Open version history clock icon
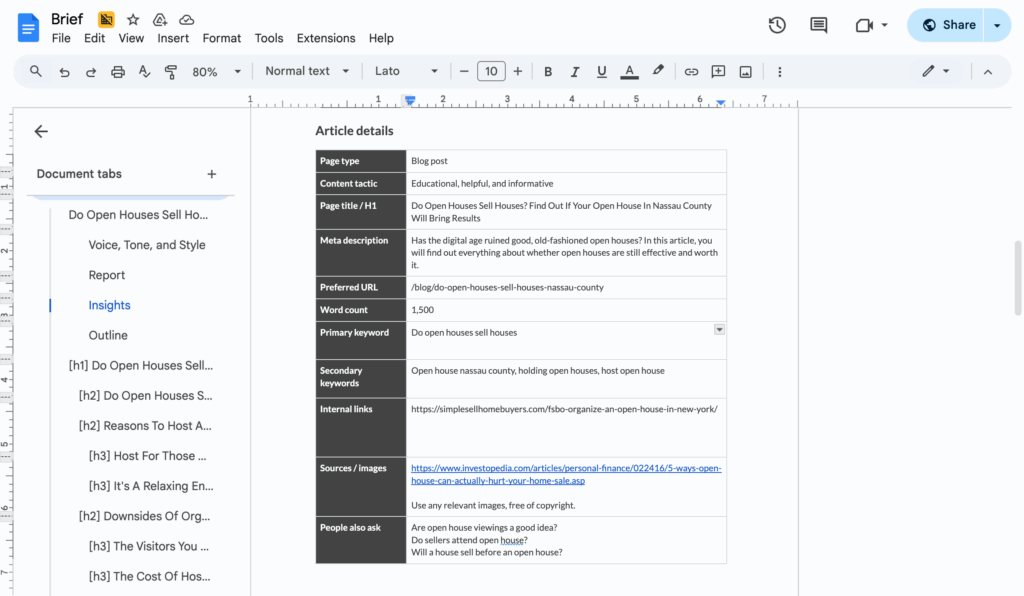 (777, 25)
